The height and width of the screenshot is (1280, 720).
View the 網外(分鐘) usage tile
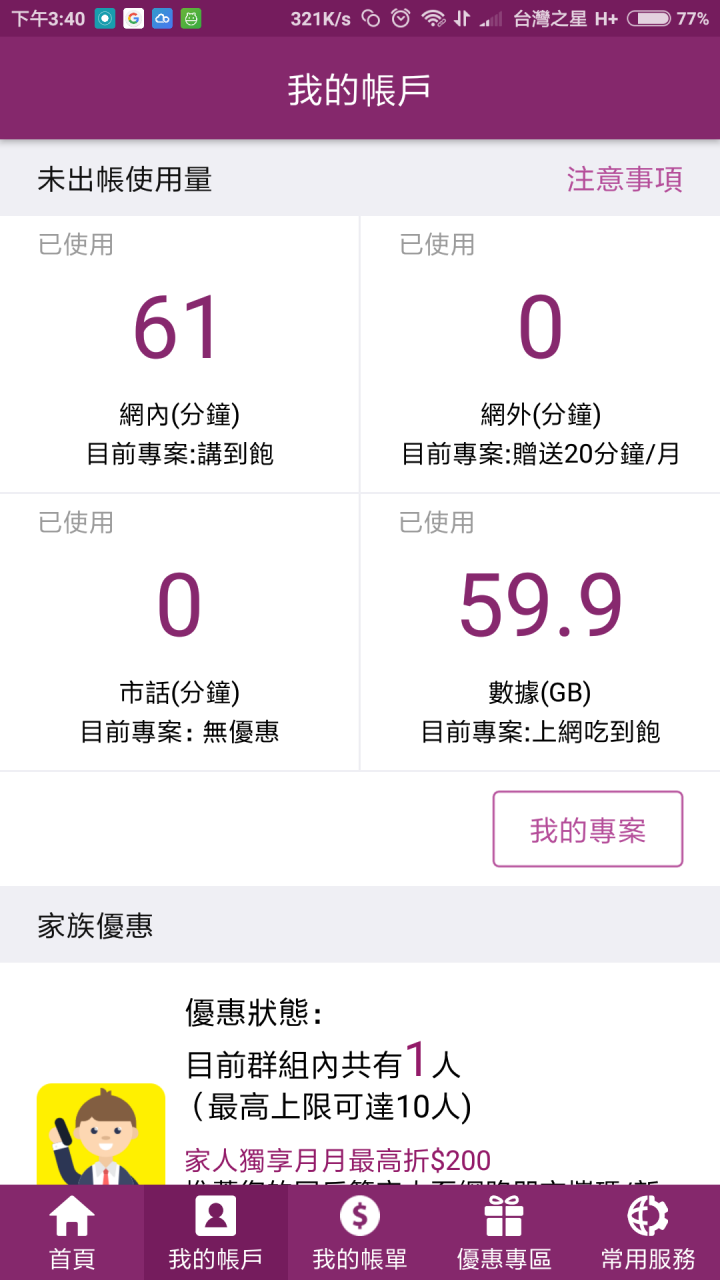(x=540, y=354)
